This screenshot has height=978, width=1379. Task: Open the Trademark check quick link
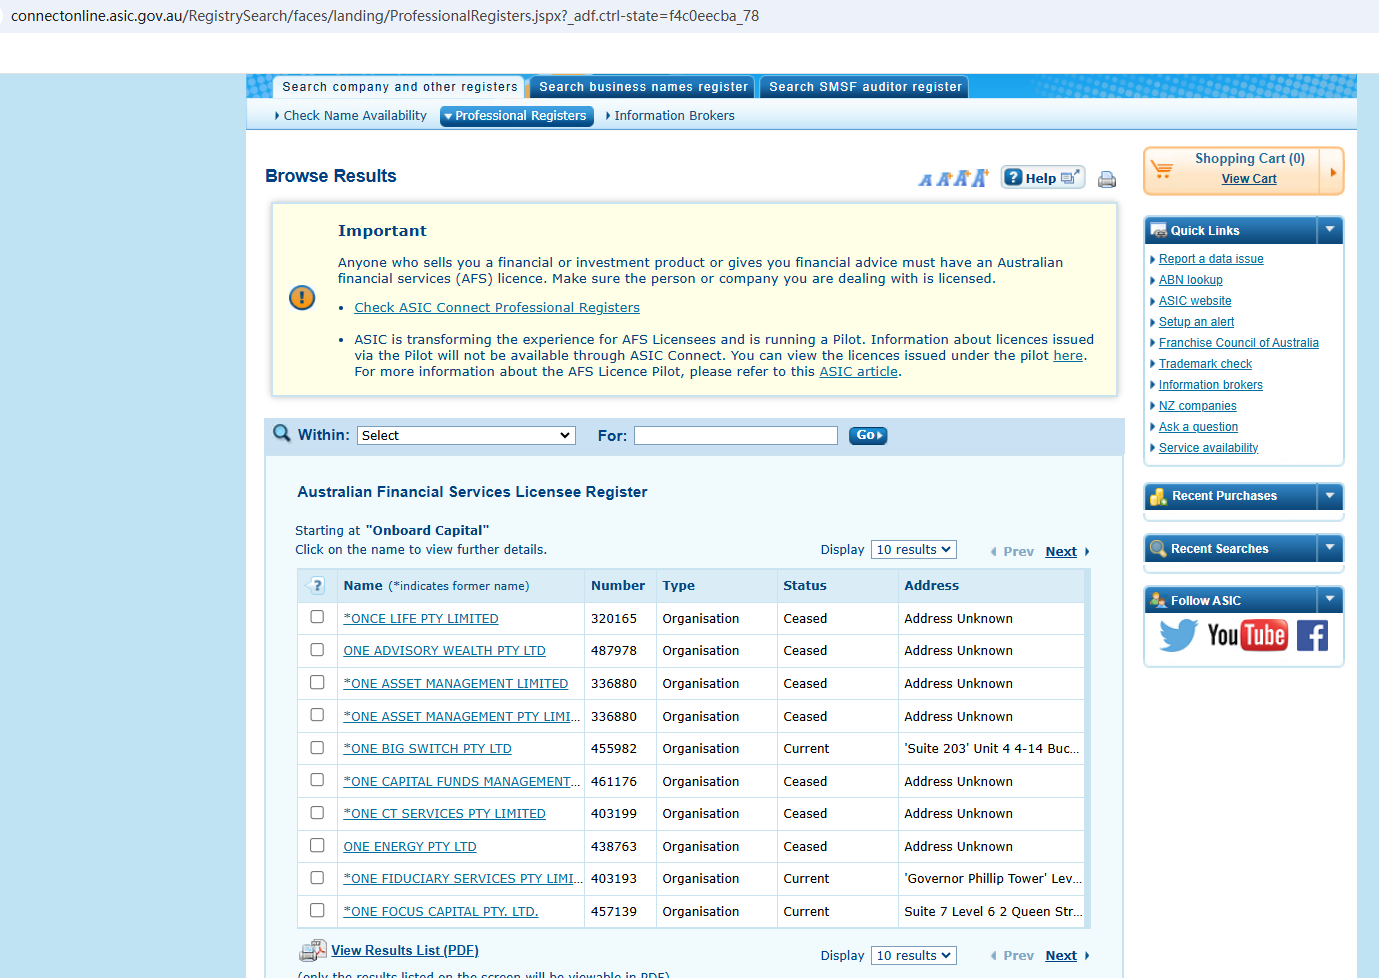click(1205, 364)
